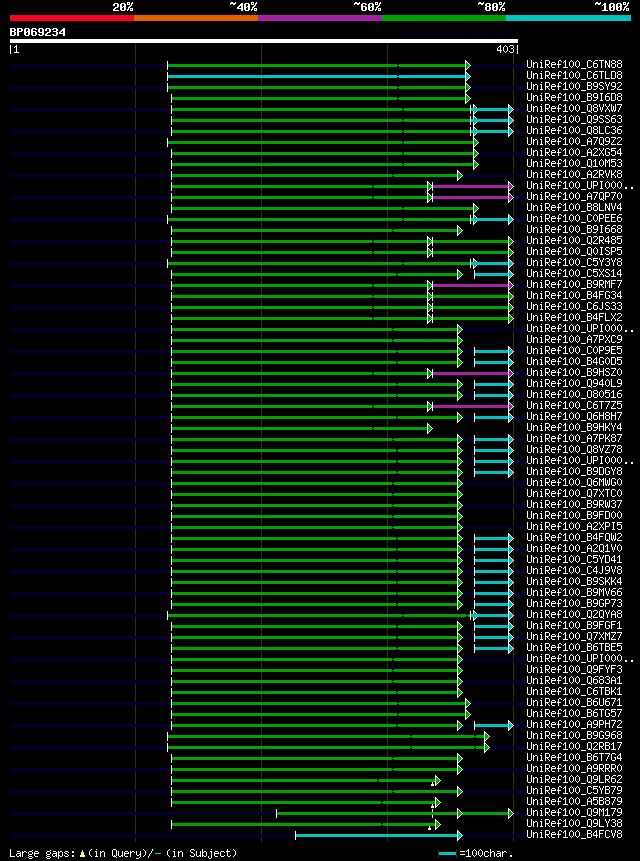Select the UniRef100_Q9SS63 label
The image size is (640, 861).
[574, 119]
